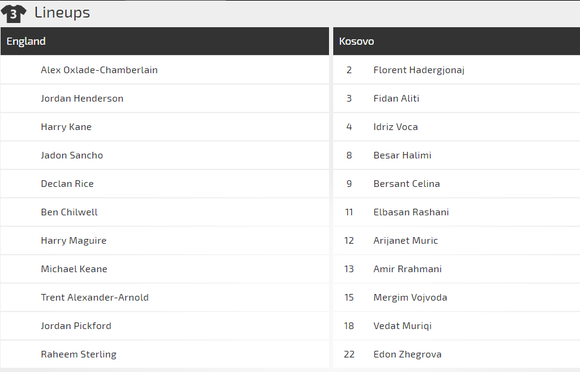The image size is (580, 372).
Task: Select the Lineups section heading
Action: pos(62,13)
